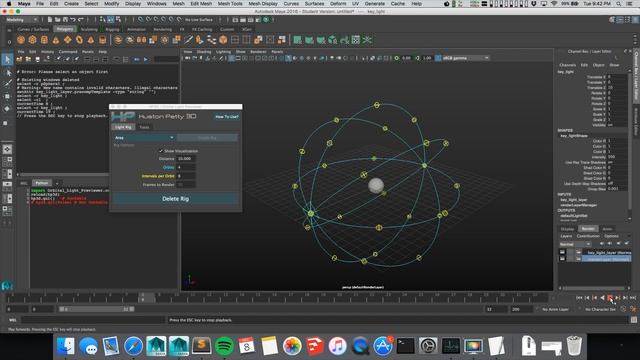Image resolution: width=640 pixels, height=360 pixels.
Task: Open the viewport Renderer menu
Action: click(x=258, y=52)
